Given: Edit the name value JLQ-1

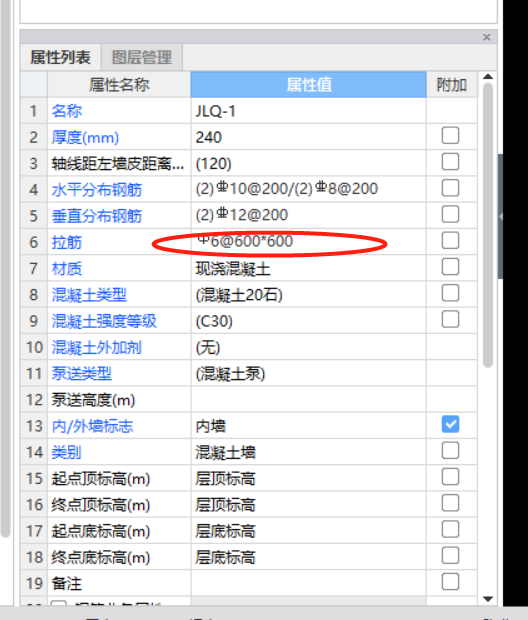Looking at the screenshot, I should (308, 111).
